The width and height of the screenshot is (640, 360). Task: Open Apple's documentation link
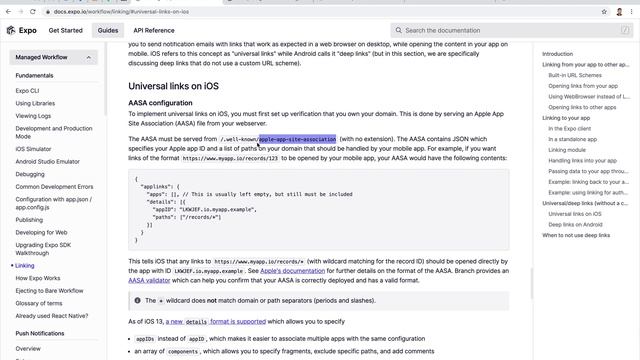tap(292, 271)
